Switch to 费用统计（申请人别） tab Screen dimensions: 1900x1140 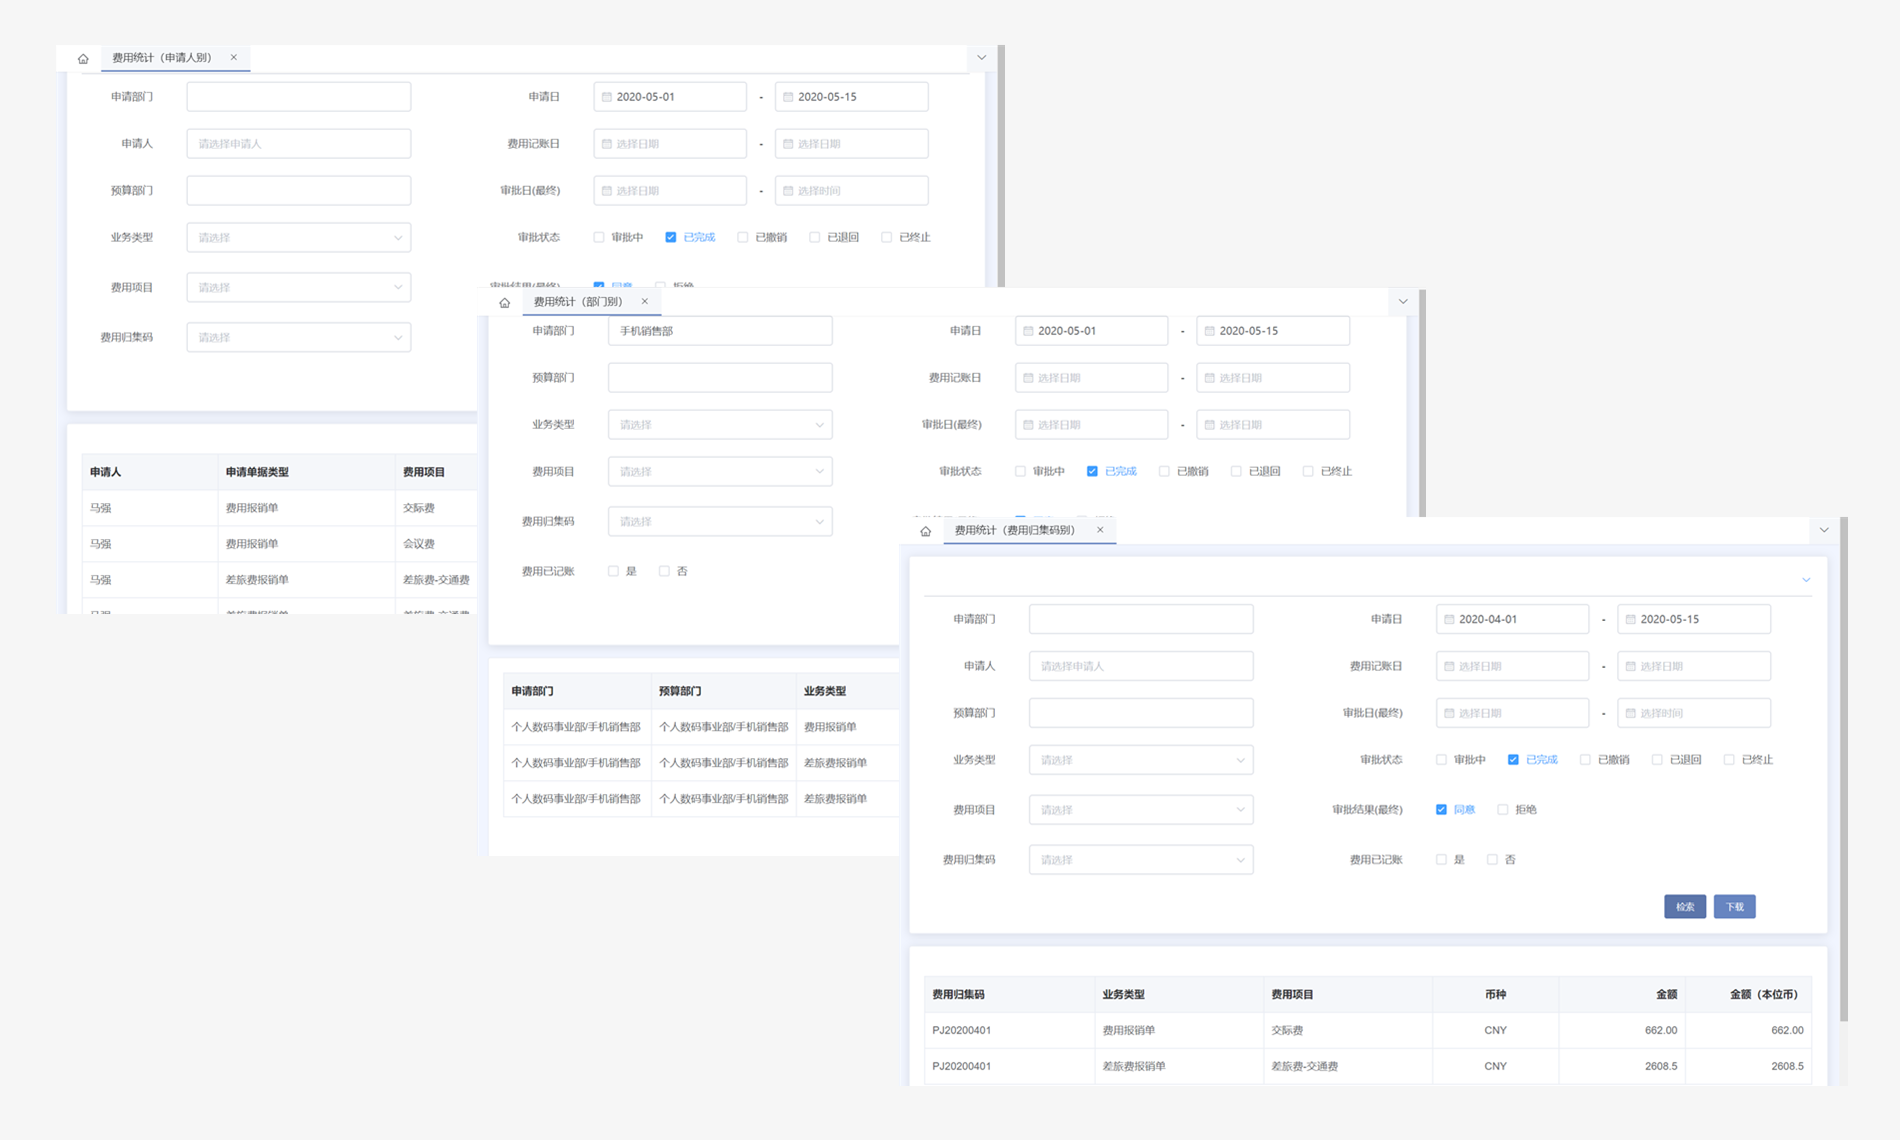(x=162, y=58)
